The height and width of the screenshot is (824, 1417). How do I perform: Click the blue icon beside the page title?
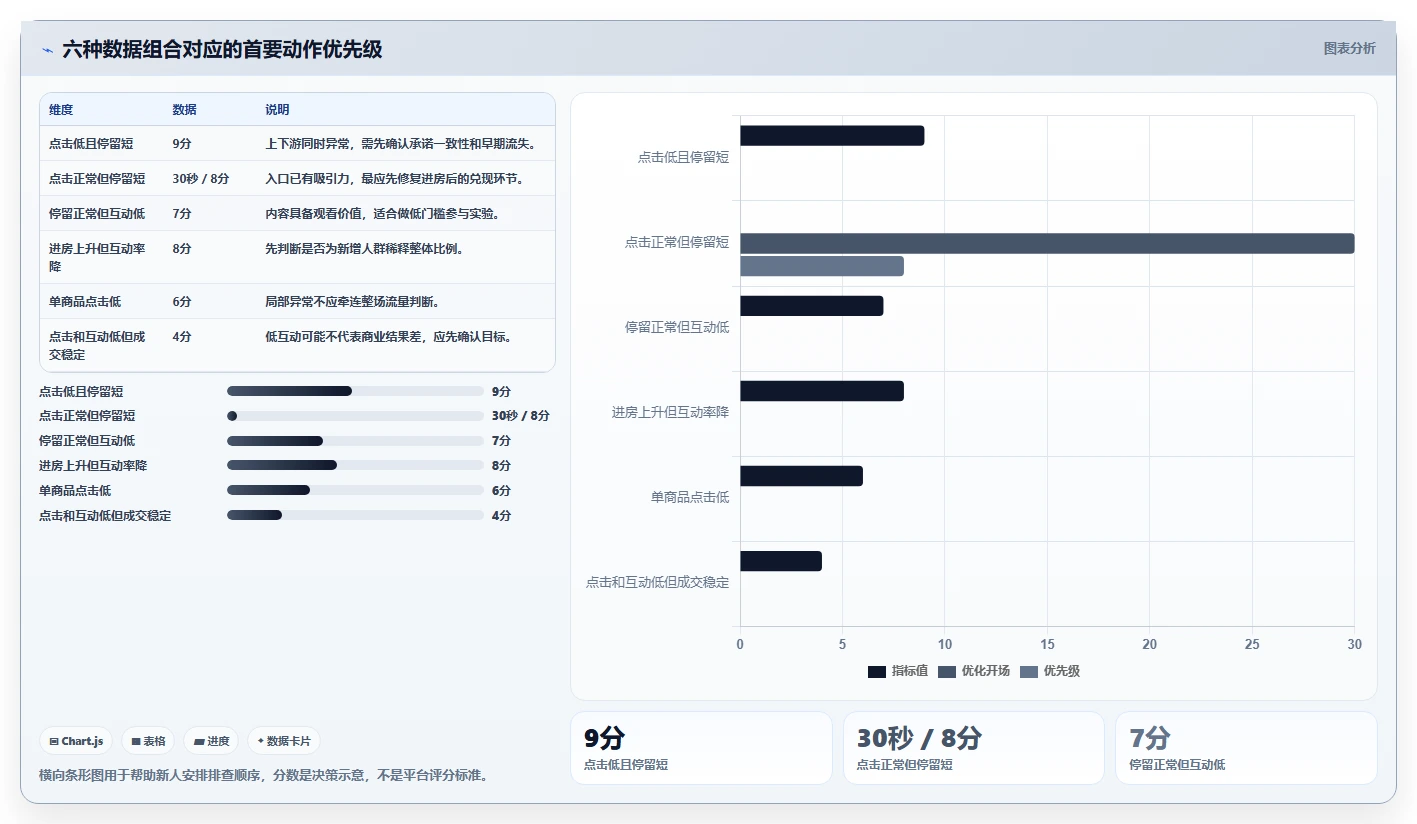(x=47, y=50)
